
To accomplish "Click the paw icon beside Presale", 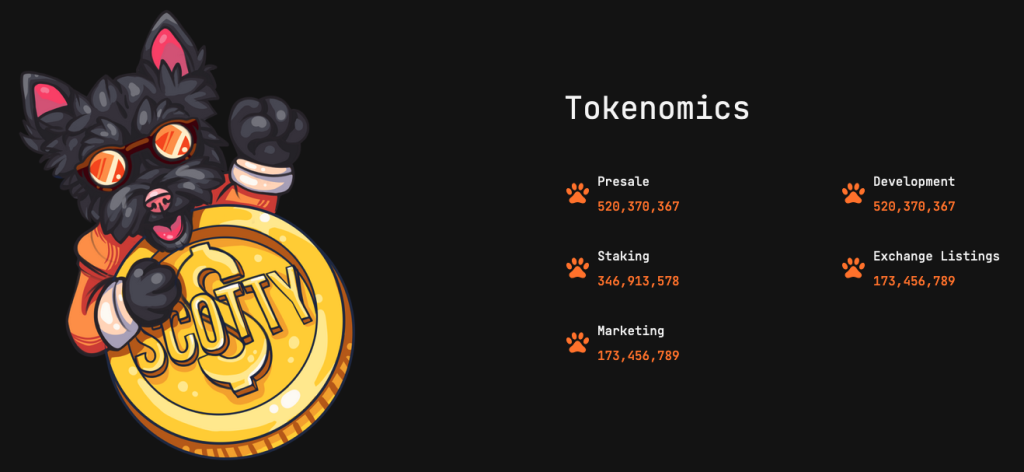I will [x=577, y=193].
